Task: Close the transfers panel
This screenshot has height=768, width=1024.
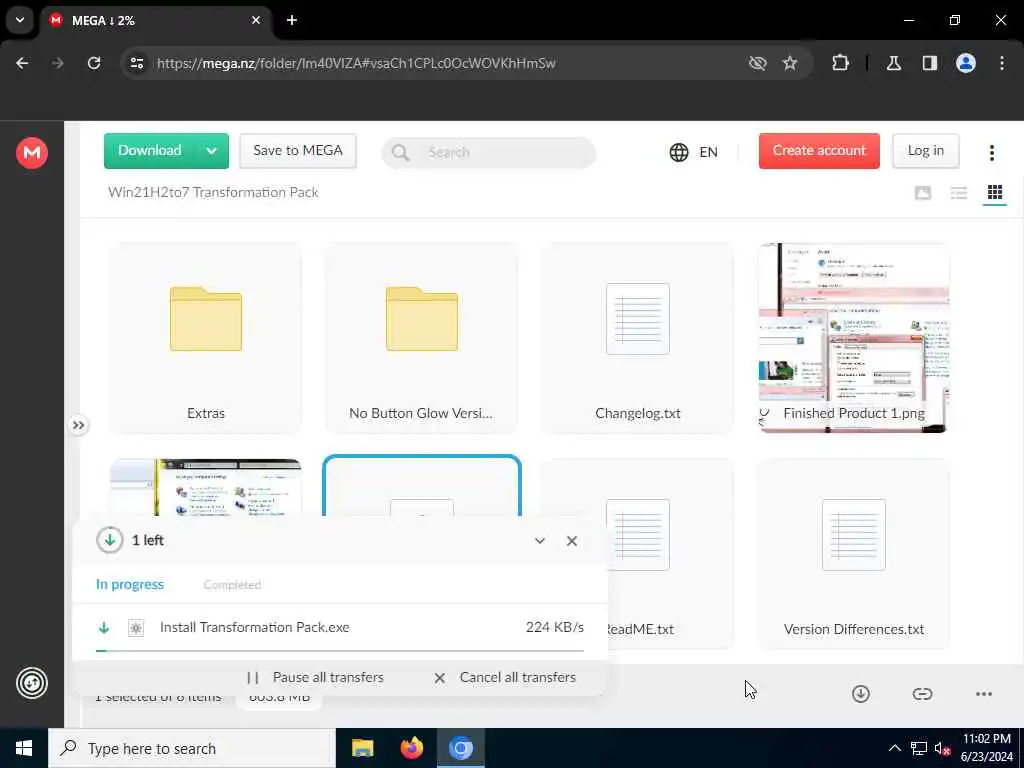Action: pos(571,541)
